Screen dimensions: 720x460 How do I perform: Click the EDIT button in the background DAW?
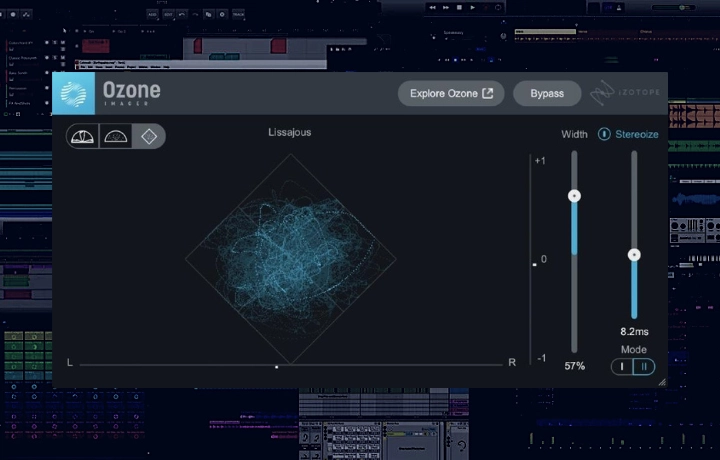tap(169, 14)
